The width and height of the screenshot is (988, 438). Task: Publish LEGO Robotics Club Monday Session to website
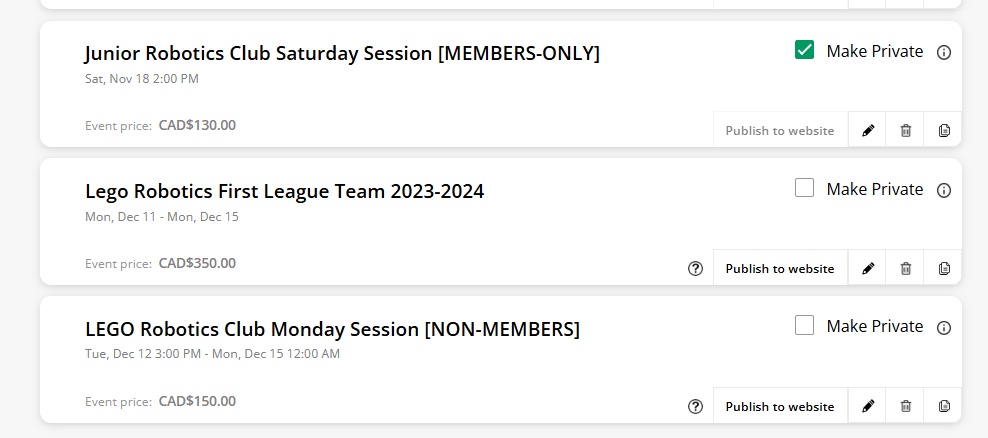(x=780, y=407)
